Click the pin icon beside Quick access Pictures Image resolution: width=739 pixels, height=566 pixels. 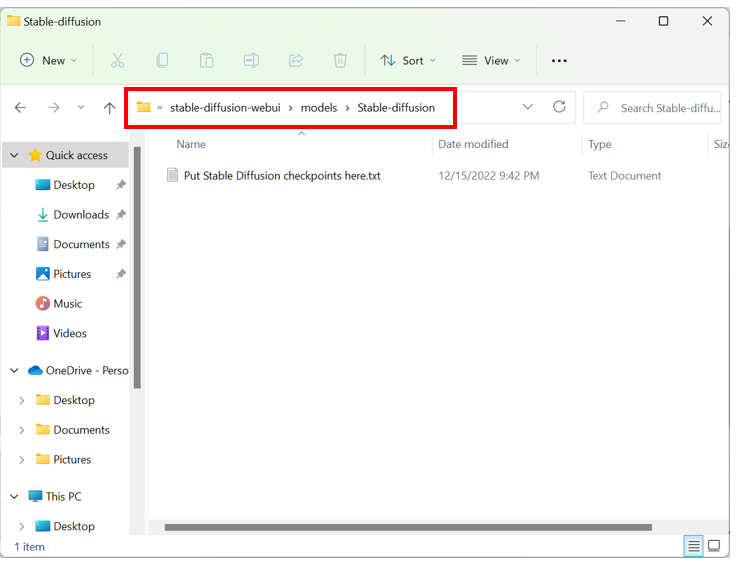121,274
